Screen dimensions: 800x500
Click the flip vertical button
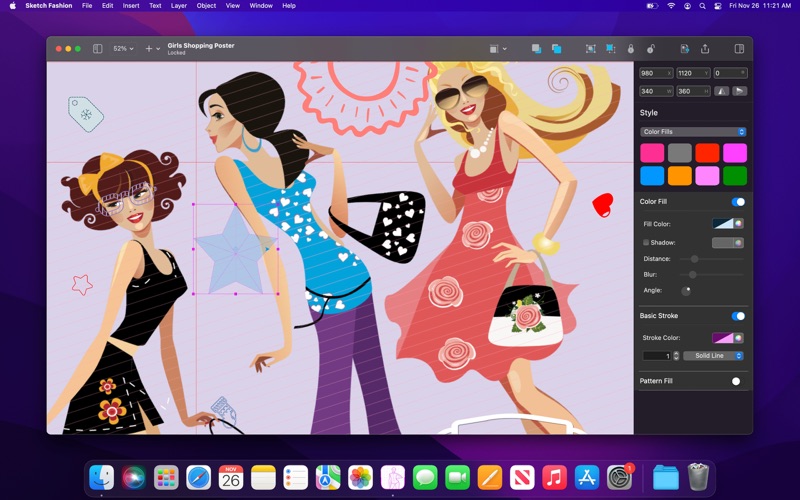click(x=740, y=91)
